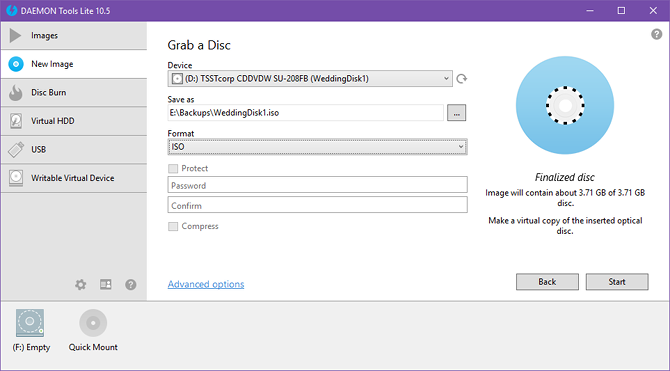The image size is (670, 371).
Task: Click the Save as path field
Action: click(x=306, y=113)
